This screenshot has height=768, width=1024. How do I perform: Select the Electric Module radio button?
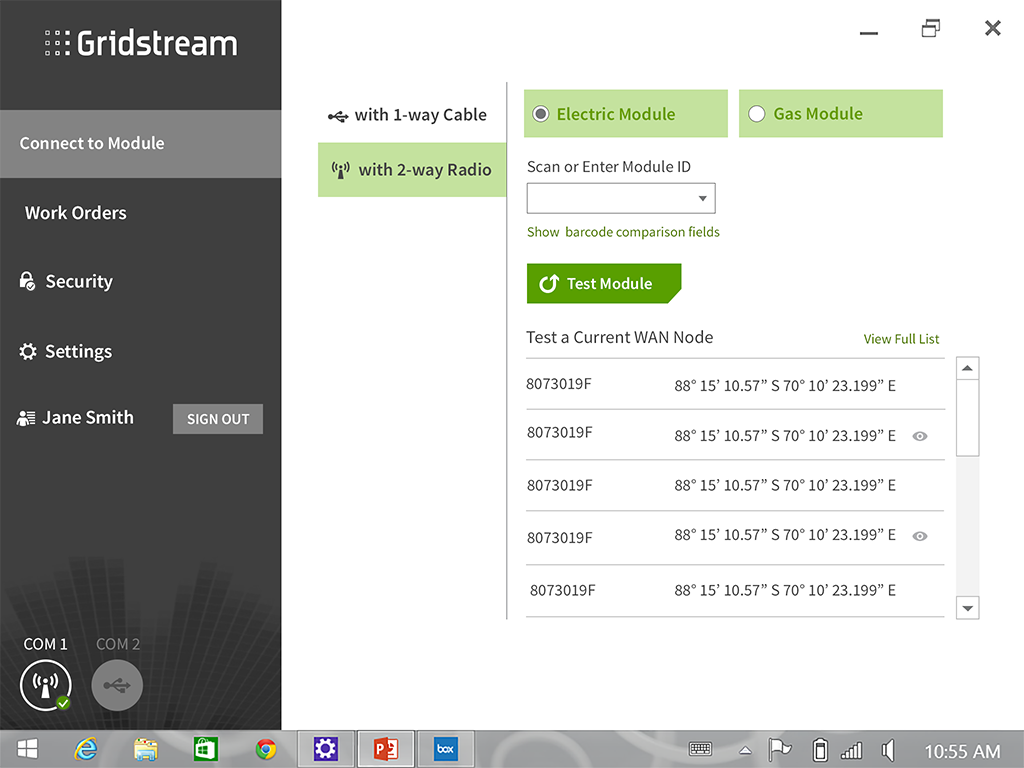541,114
